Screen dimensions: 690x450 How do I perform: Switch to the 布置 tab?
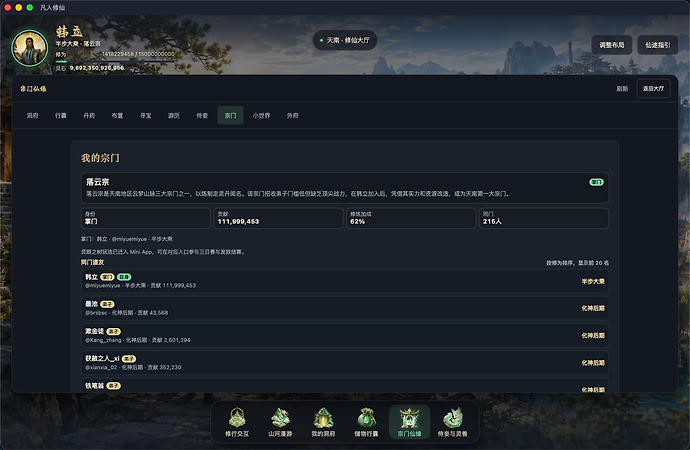(117, 116)
